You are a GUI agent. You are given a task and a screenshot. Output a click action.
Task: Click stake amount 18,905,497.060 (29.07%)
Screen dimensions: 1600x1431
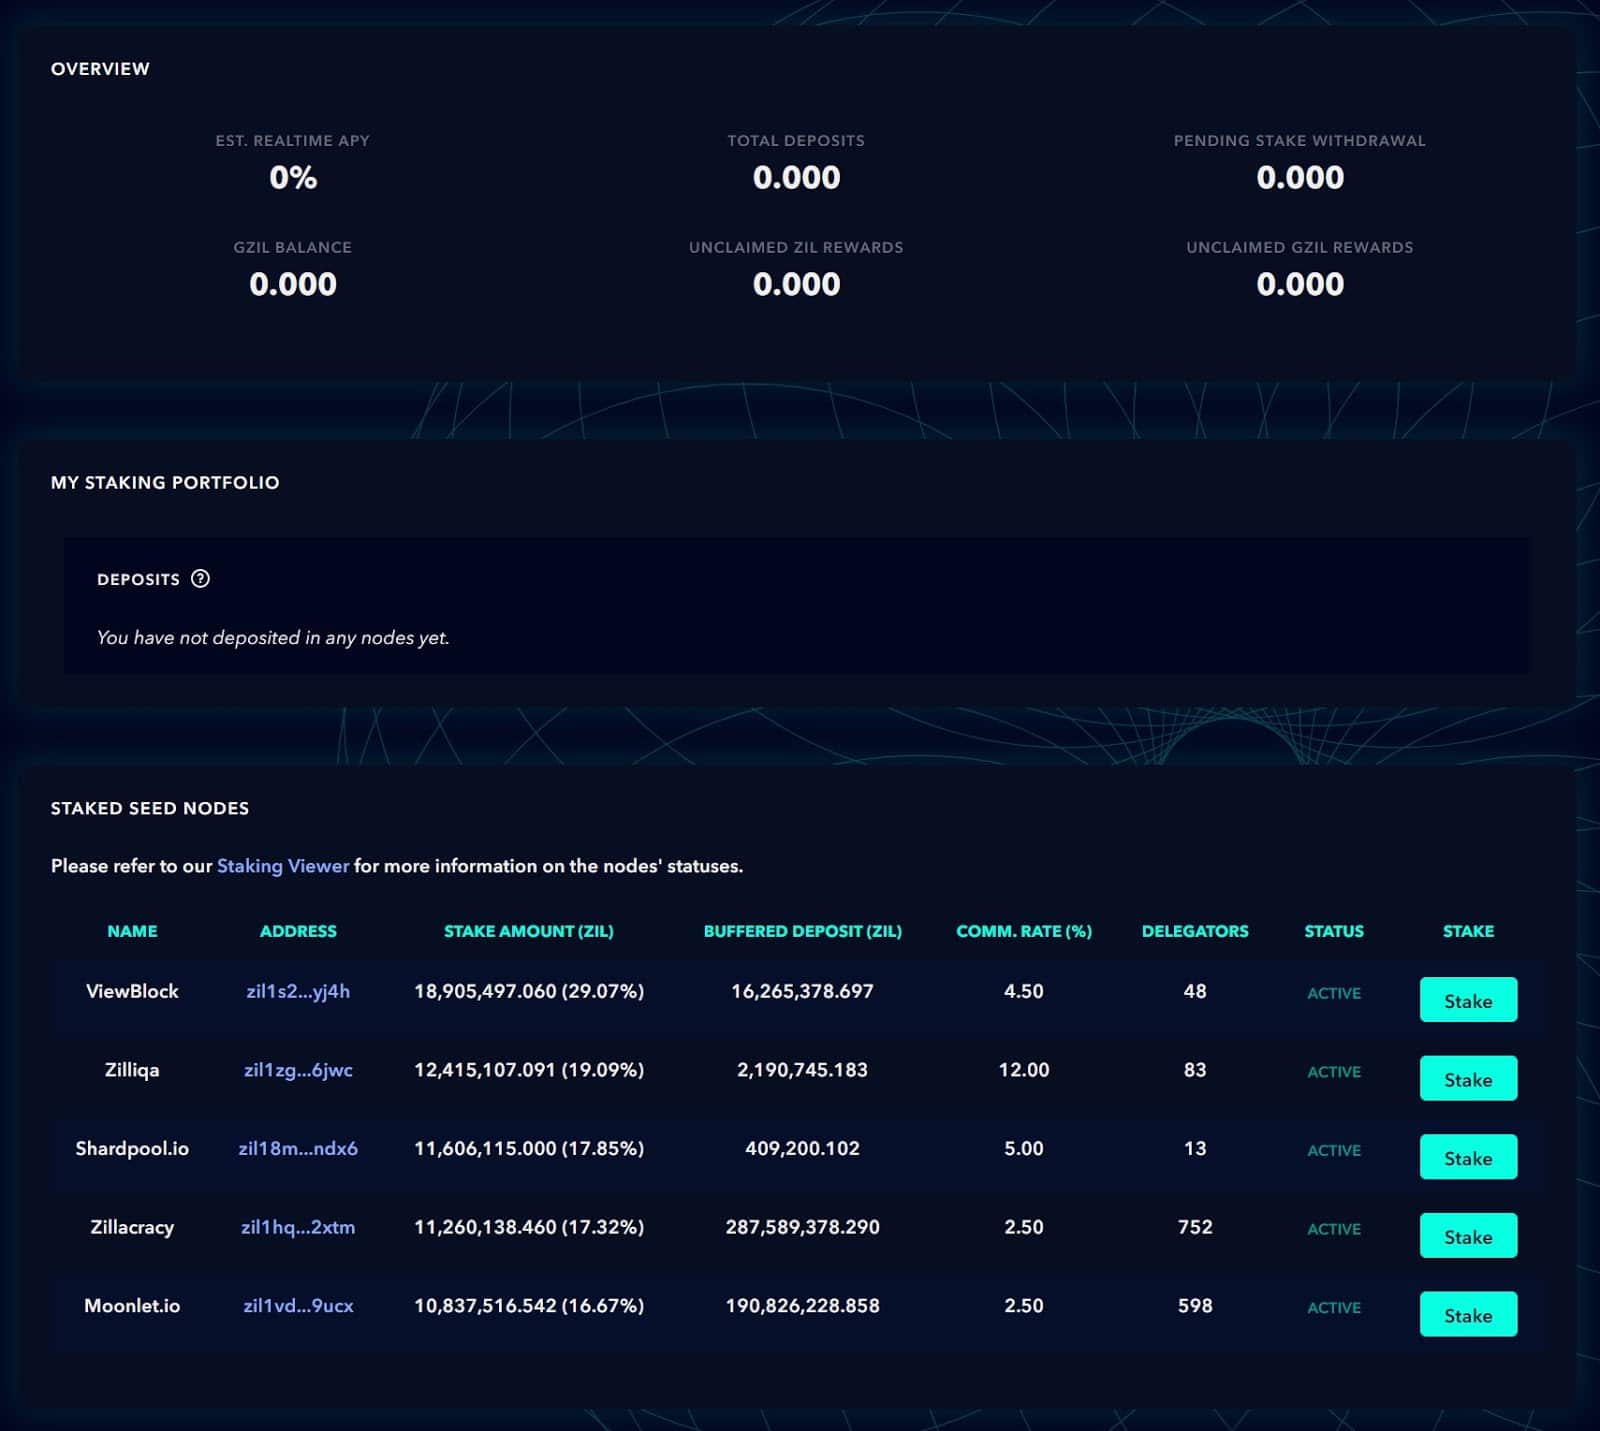[x=529, y=991]
